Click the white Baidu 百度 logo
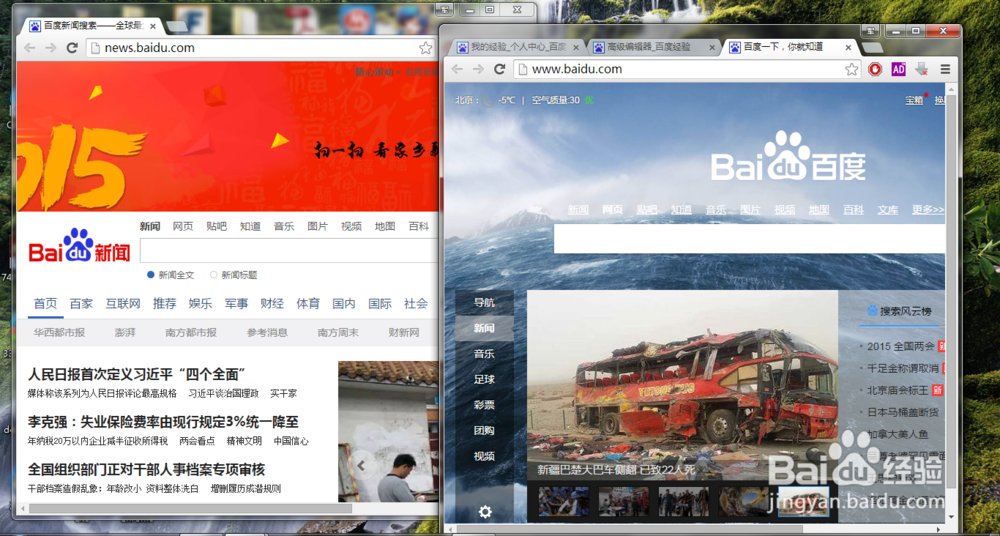This screenshot has width=1000, height=536. [x=788, y=157]
